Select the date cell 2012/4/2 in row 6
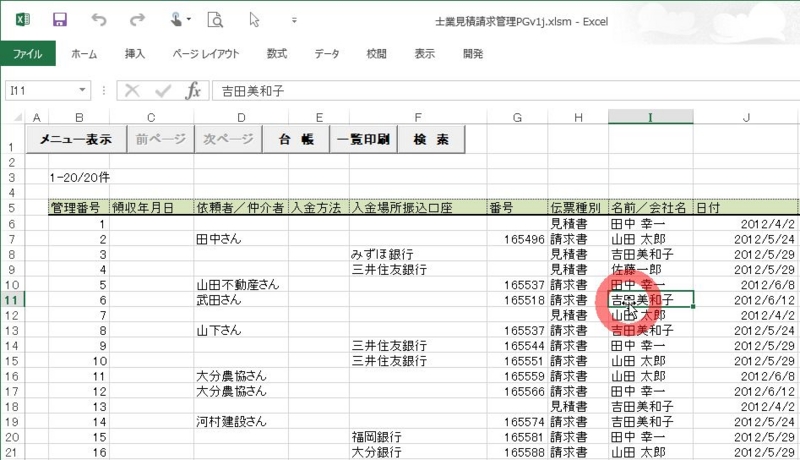 pos(746,223)
